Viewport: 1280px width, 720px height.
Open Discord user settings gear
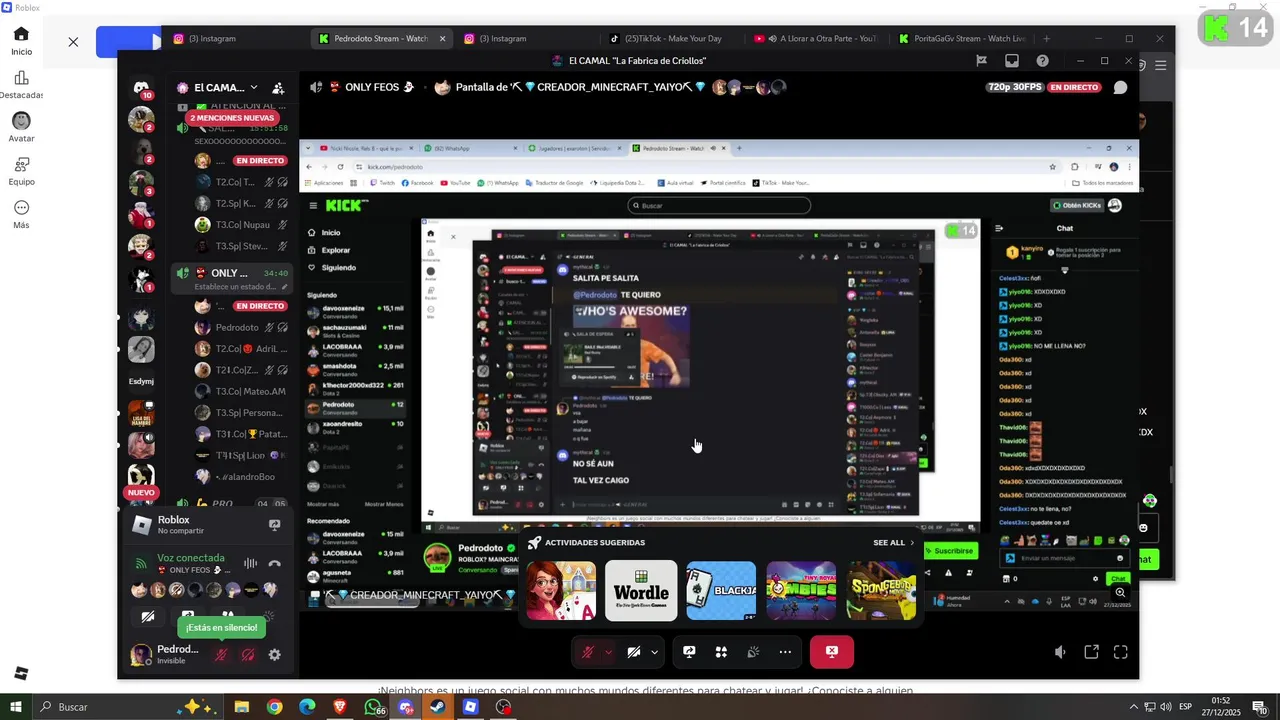[274, 655]
